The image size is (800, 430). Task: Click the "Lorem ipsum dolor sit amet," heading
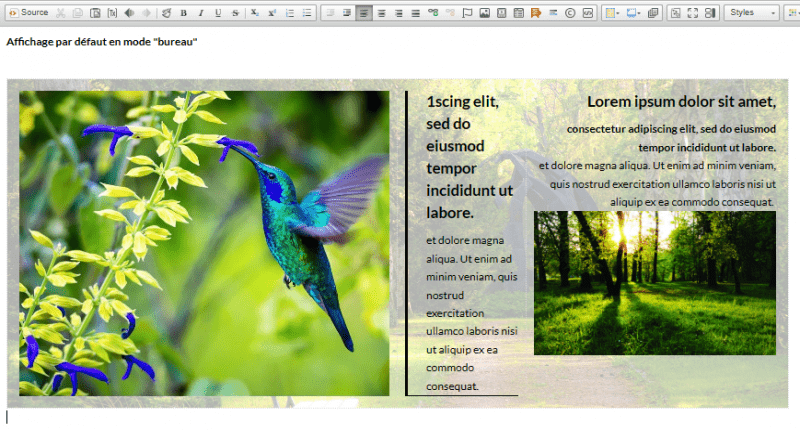[681, 101]
